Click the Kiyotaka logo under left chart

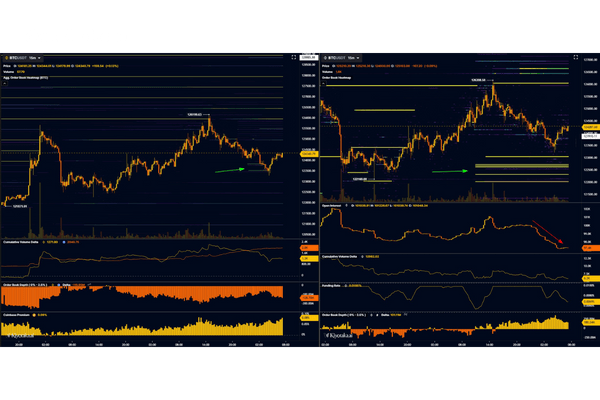tap(20, 336)
